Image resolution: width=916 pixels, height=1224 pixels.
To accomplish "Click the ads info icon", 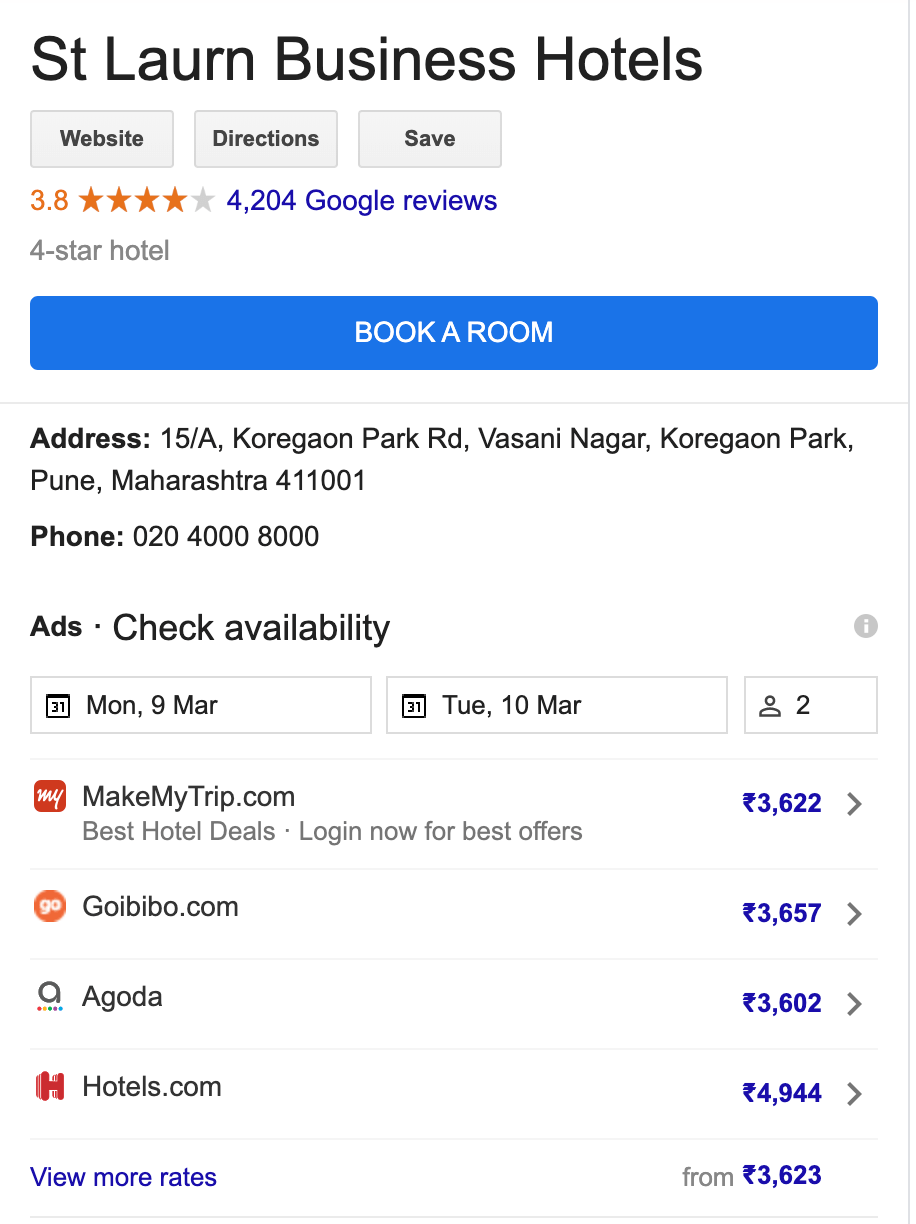I will pos(866,626).
